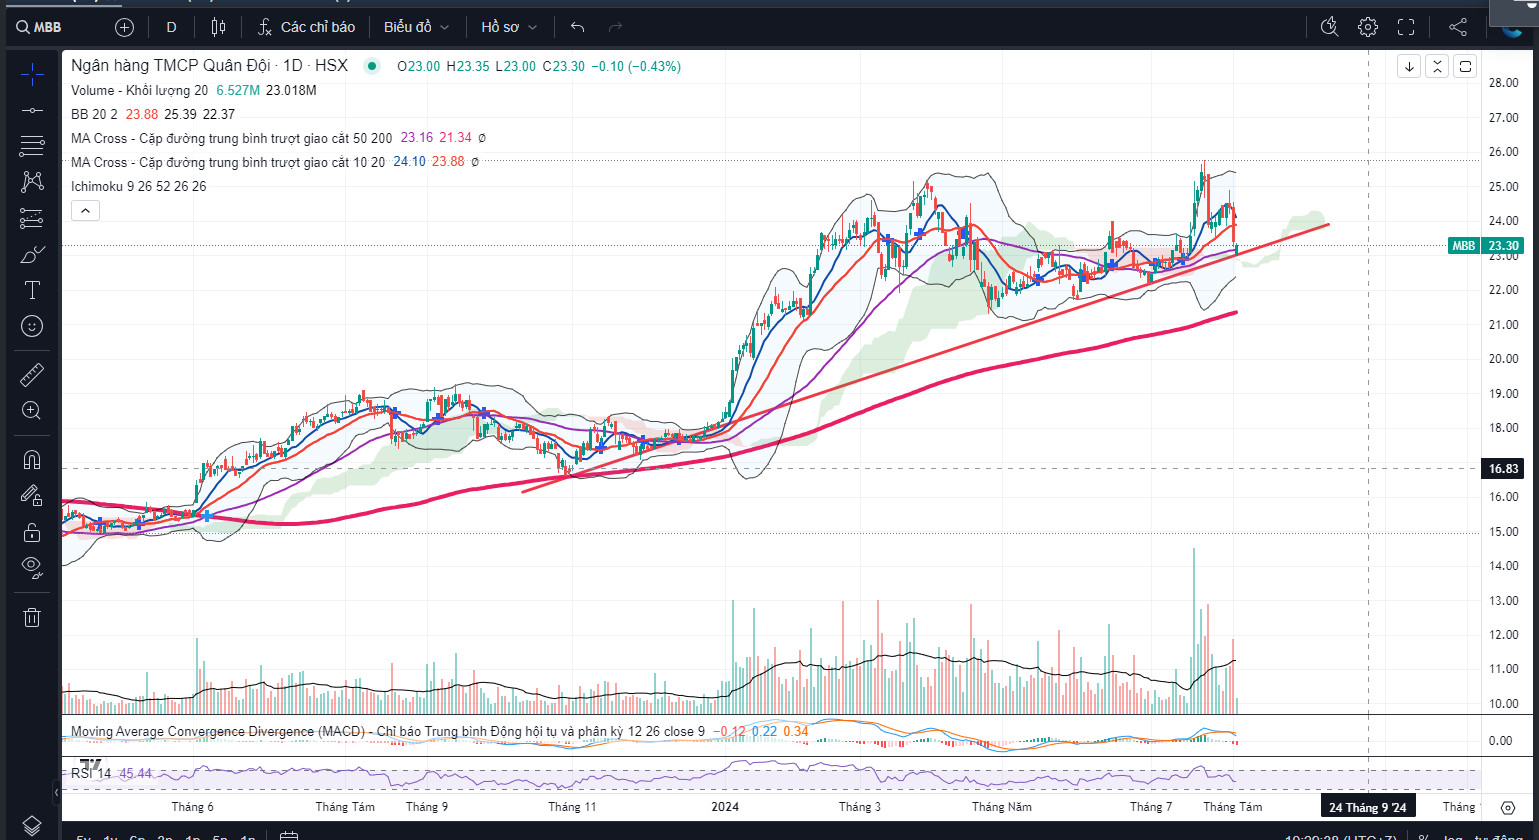
Task: Select the zoom in magnifier tool
Action: point(32,410)
